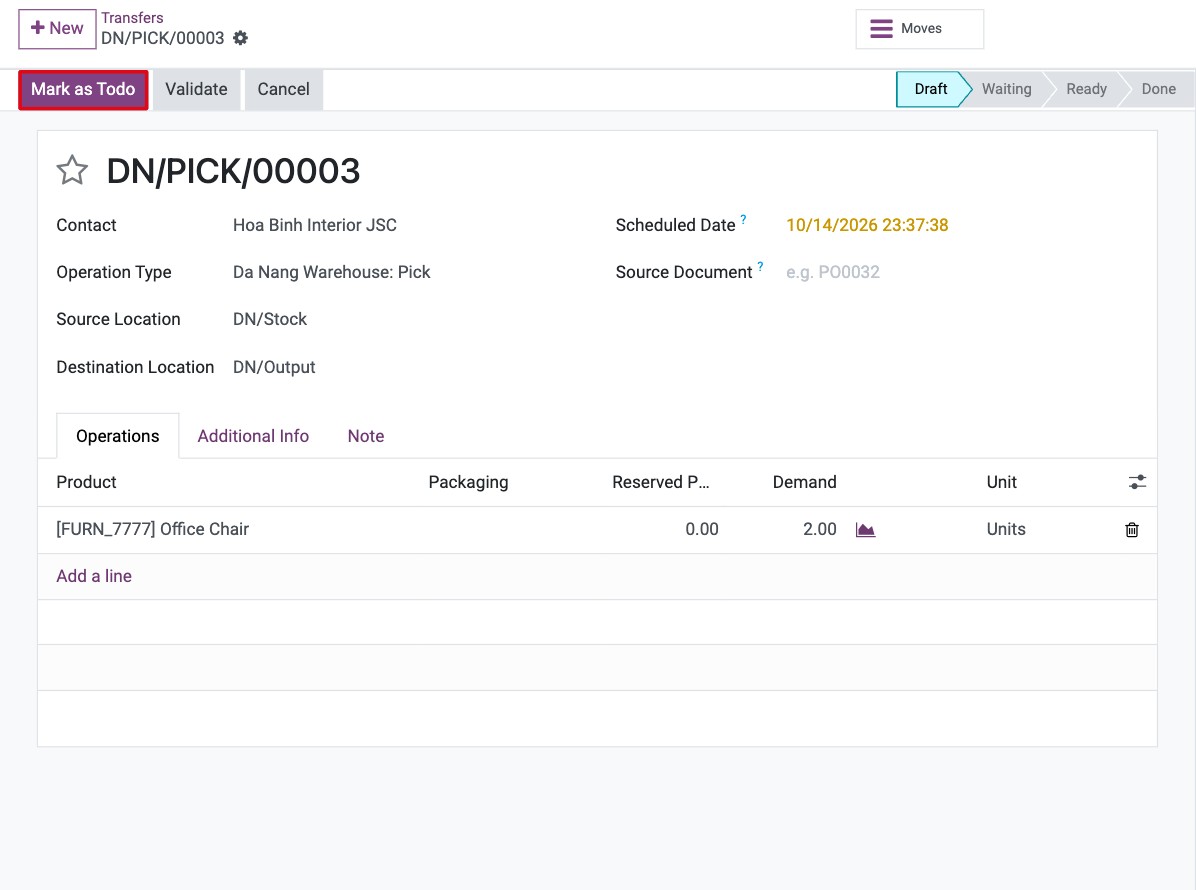Image resolution: width=1196 pixels, height=890 pixels.
Task: Open the optional columns settings icon
Action: pos(1137,482)
